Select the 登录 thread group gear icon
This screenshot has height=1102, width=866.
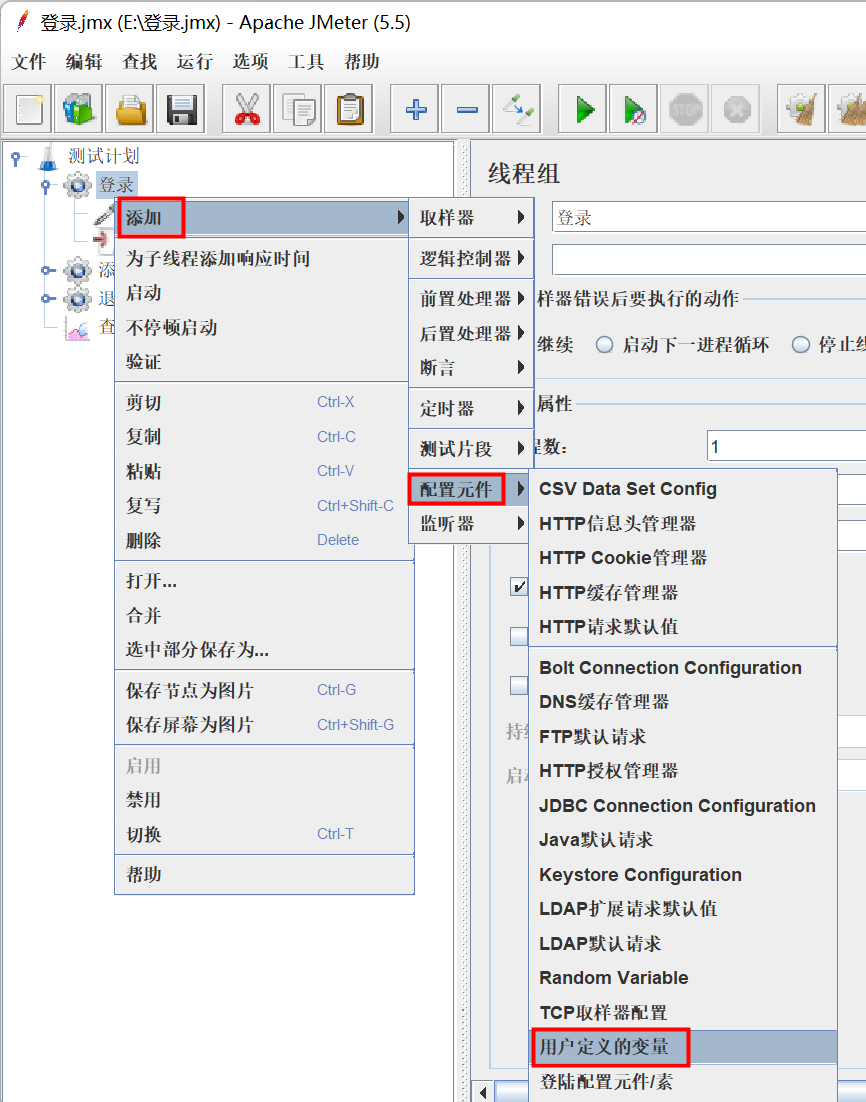77,186
